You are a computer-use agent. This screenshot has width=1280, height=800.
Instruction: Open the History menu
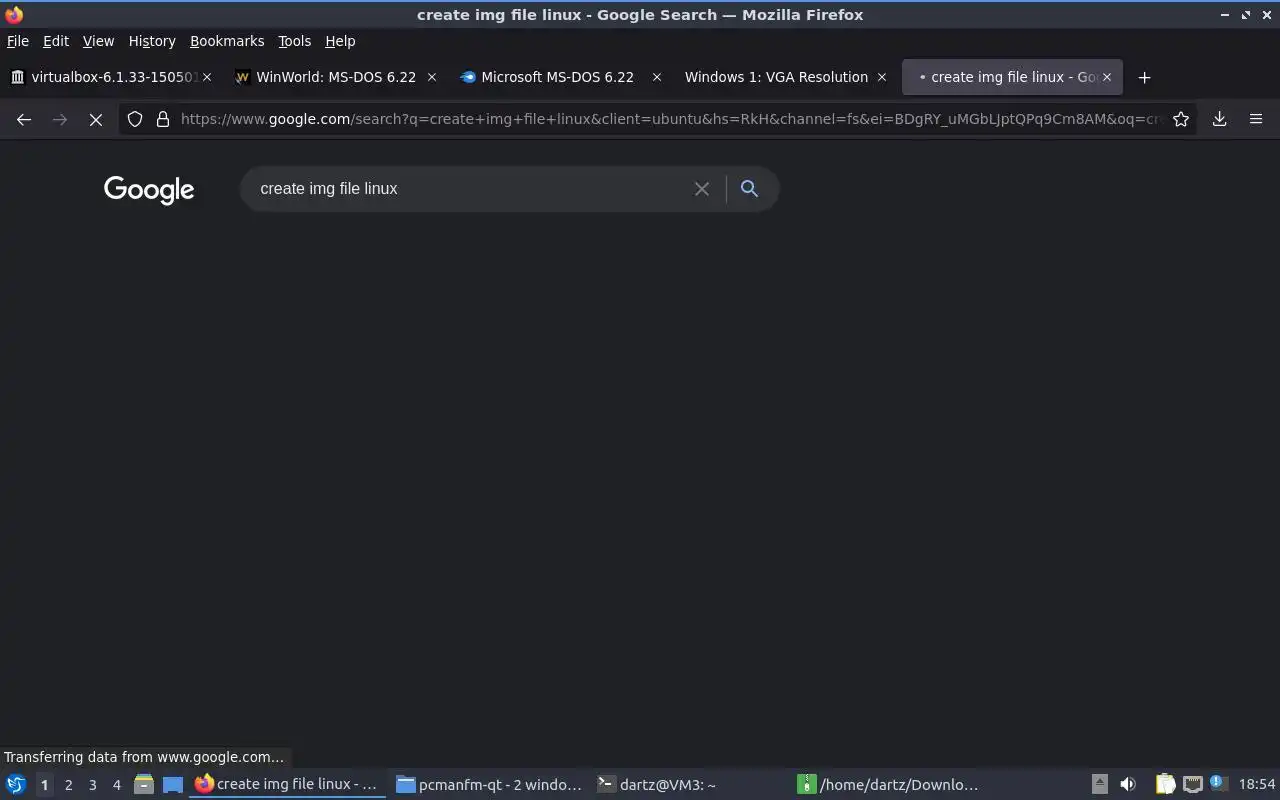click(x=152, y=41)
